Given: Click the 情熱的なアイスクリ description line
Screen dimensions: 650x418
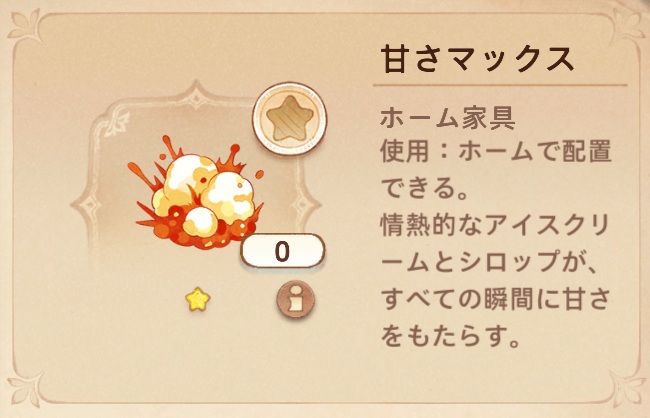Looking at the screenshot, I should (x=495, y=224).
